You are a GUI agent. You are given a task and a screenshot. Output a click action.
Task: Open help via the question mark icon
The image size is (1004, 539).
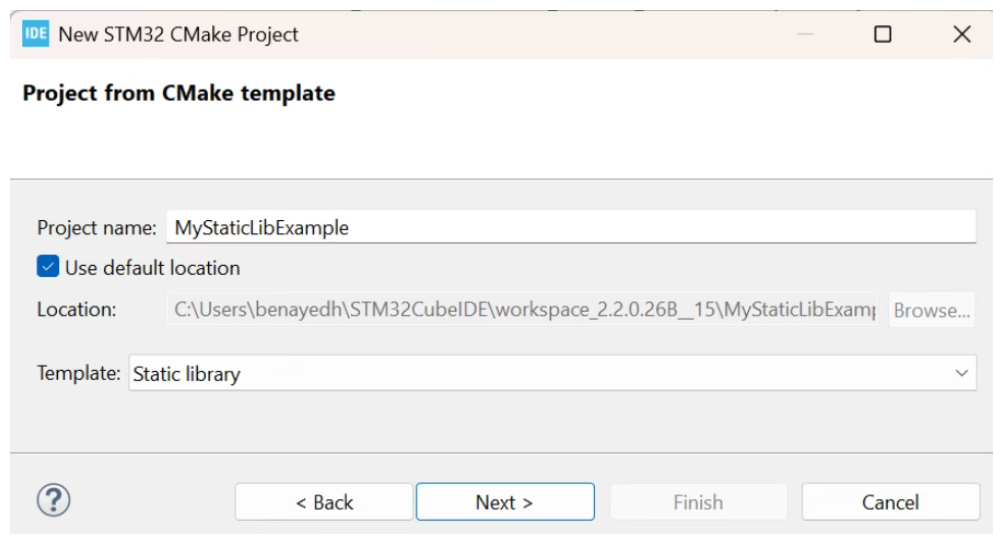coord(53,500)
